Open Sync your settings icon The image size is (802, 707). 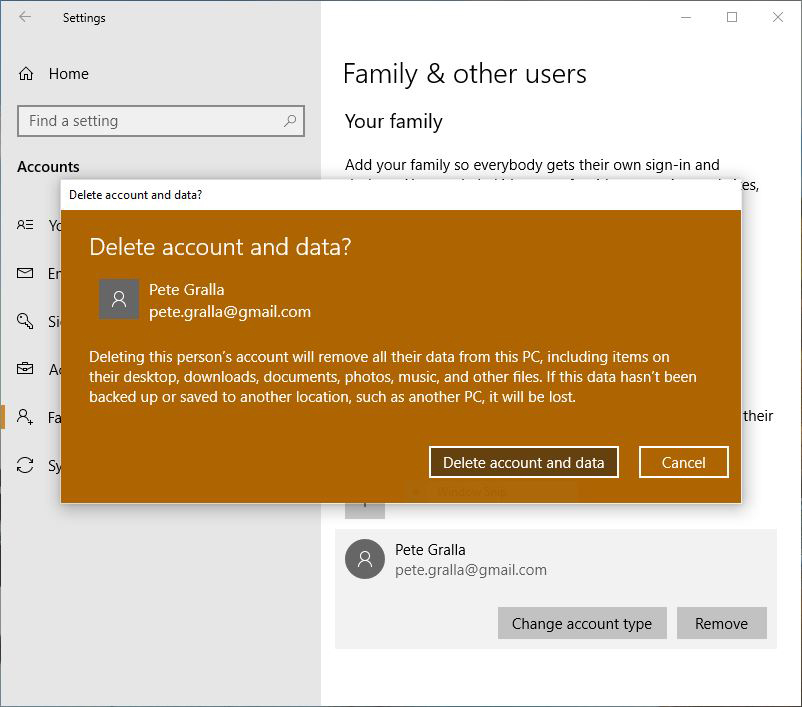pyautogui.click(x=25, y=465)
